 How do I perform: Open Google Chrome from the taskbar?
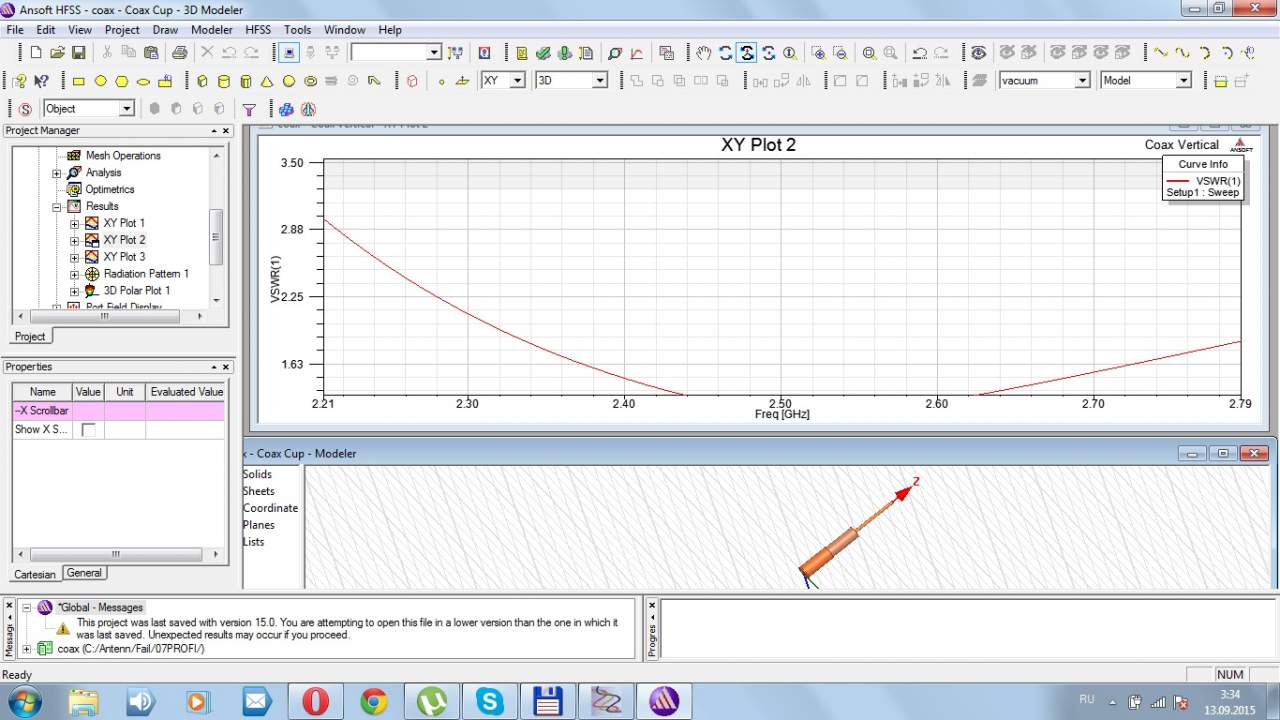(x=374, y=702)
